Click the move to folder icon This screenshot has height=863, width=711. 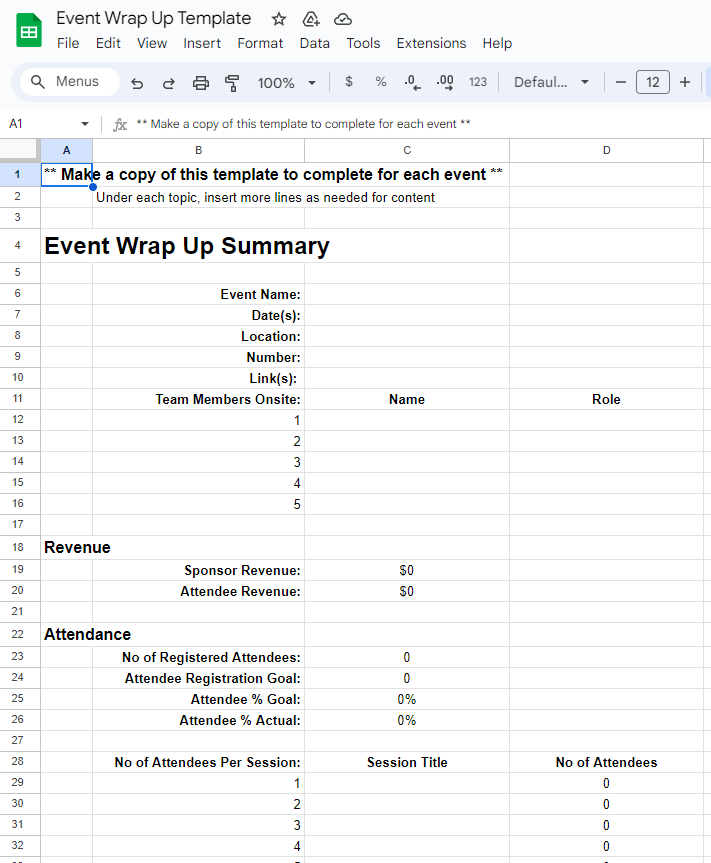click(311, 19)
